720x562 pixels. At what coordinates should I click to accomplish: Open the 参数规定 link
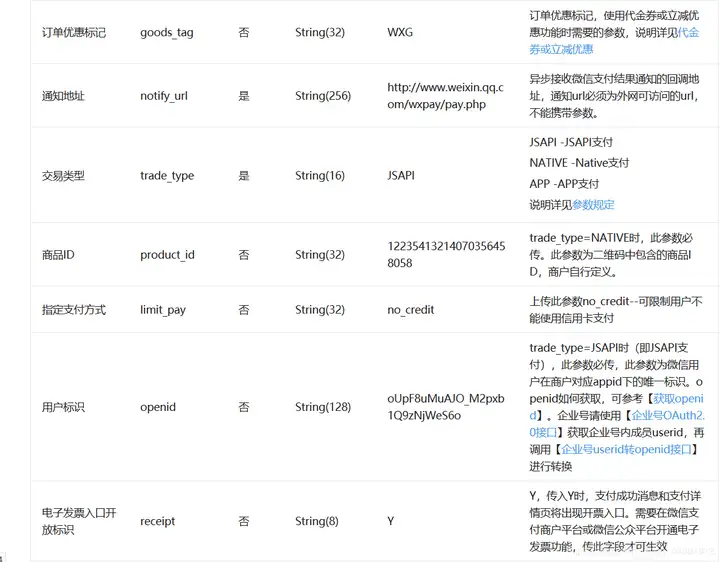[x=593, y=205]
